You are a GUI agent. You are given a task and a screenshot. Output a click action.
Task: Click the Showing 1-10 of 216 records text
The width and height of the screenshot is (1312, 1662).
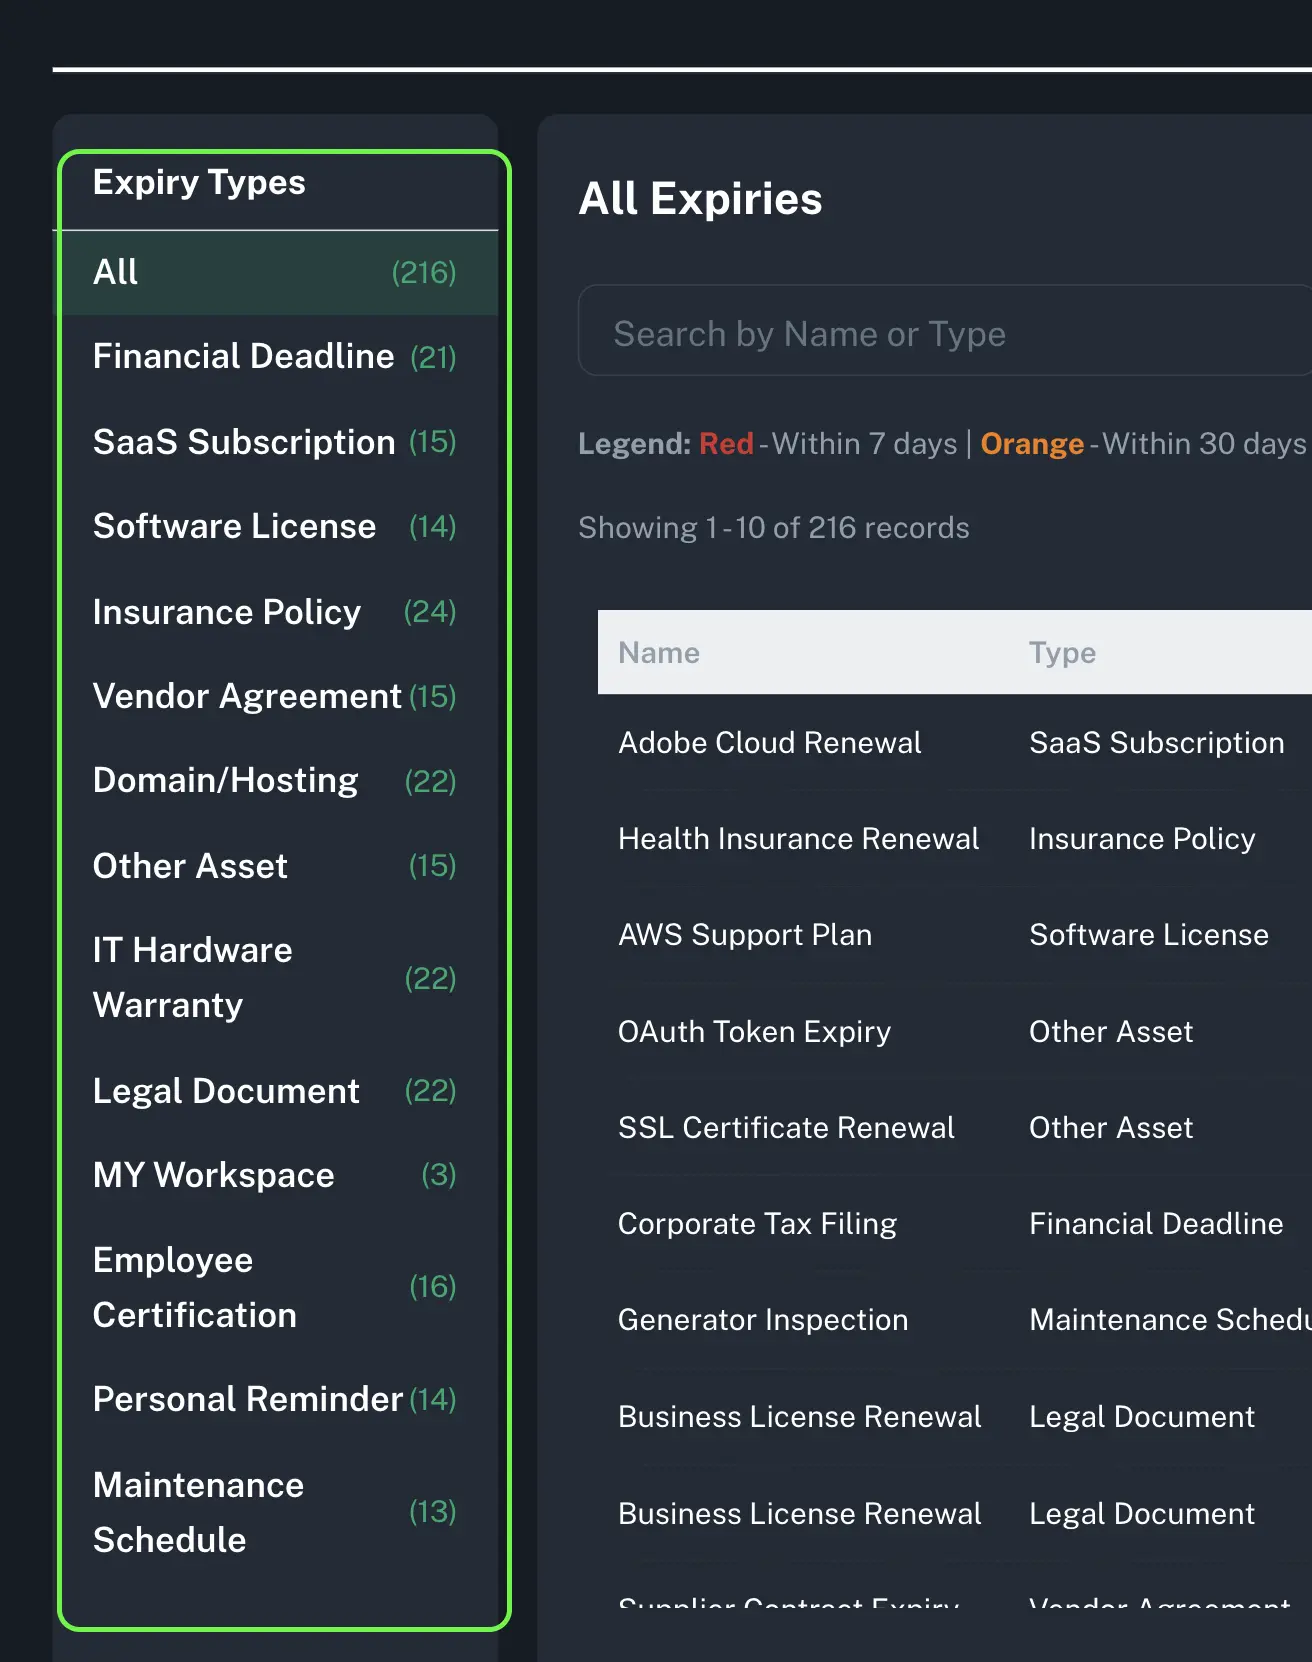(x=774, y=528)
